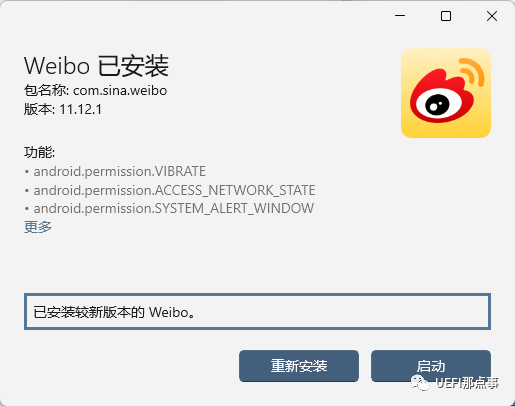515x406 pixels.
Task: Focus the 已安装较新版本的 Weibo message box
Action: 257,312
